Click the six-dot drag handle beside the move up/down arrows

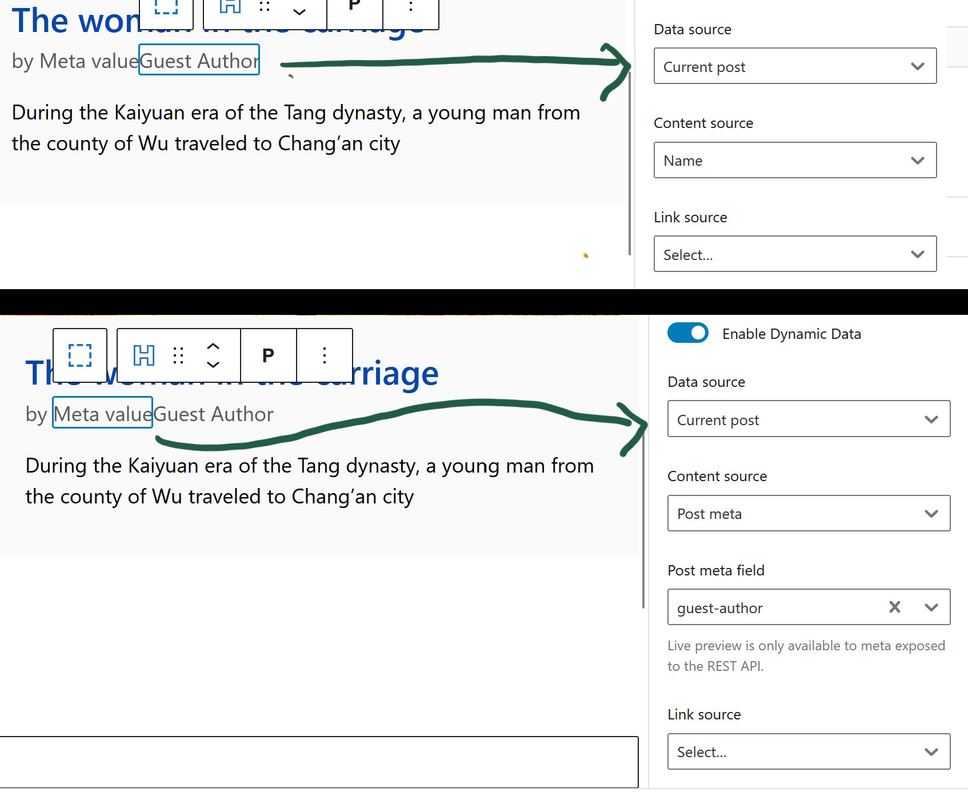pos(178,356)
